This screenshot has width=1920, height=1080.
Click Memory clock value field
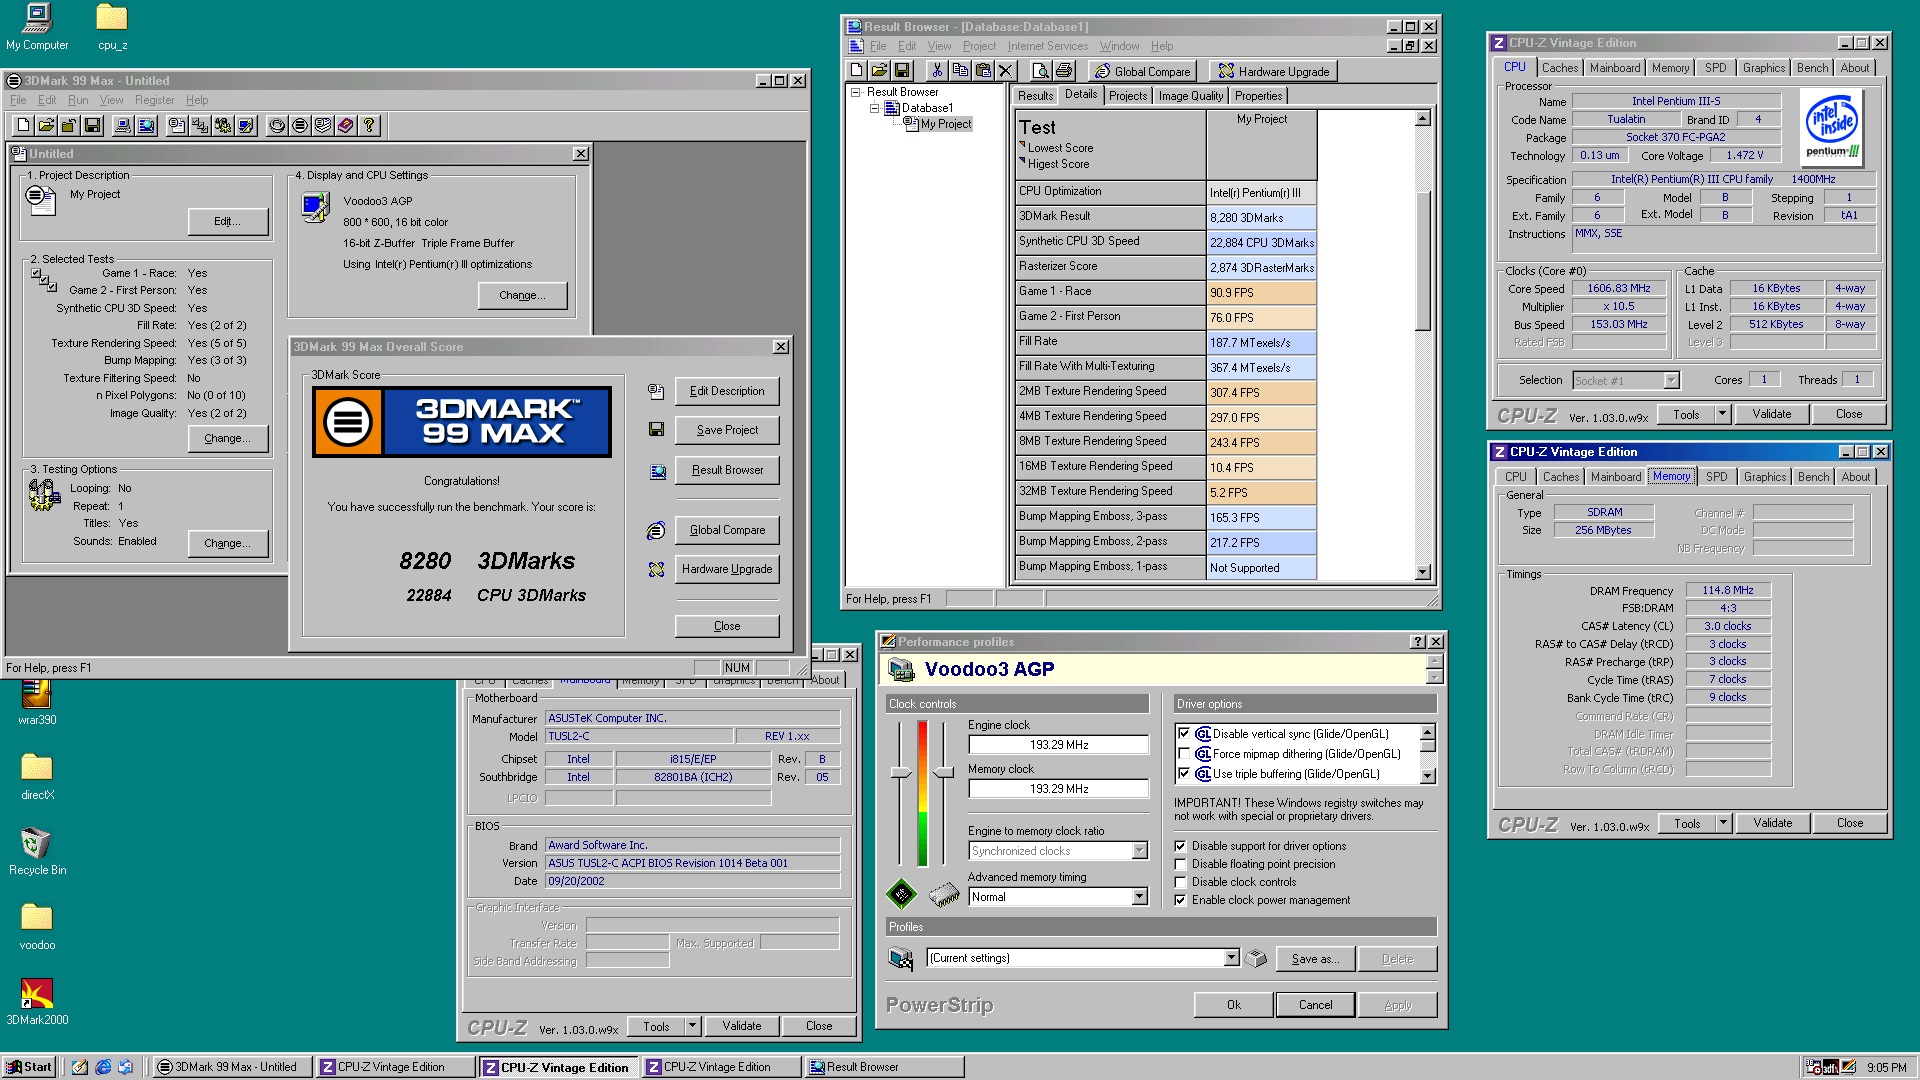(x=1058, y=789)
